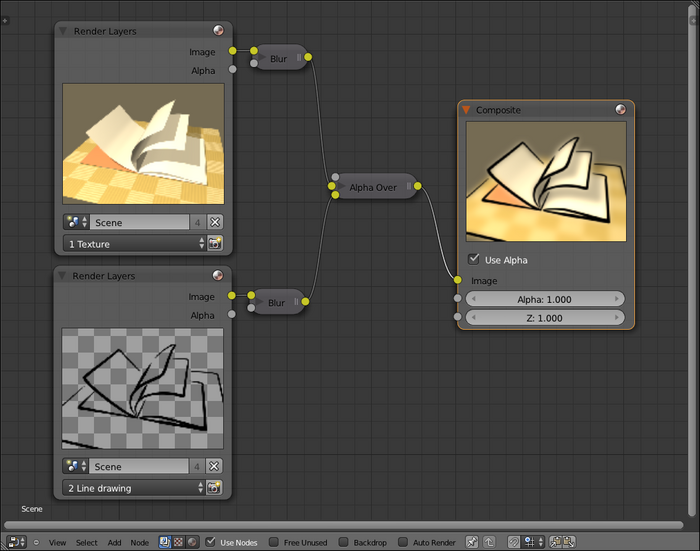The height and width of the screenshot is (551, 700).
Task: Click the Alpha Over node
Action: [x=373, y=187]
